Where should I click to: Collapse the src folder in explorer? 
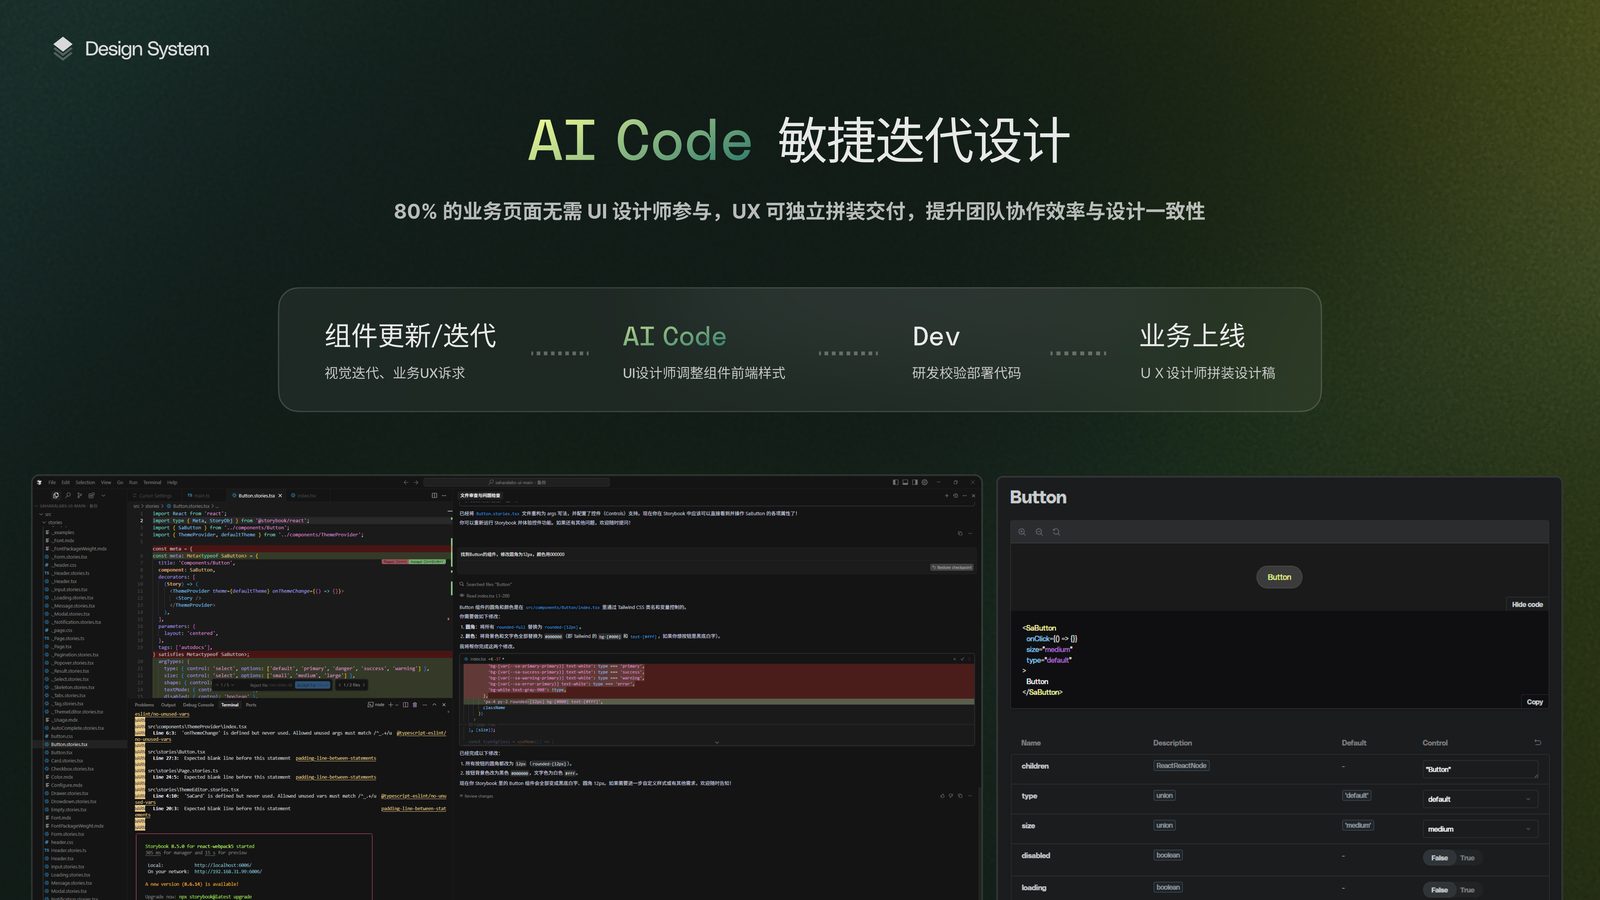(46, 514)
